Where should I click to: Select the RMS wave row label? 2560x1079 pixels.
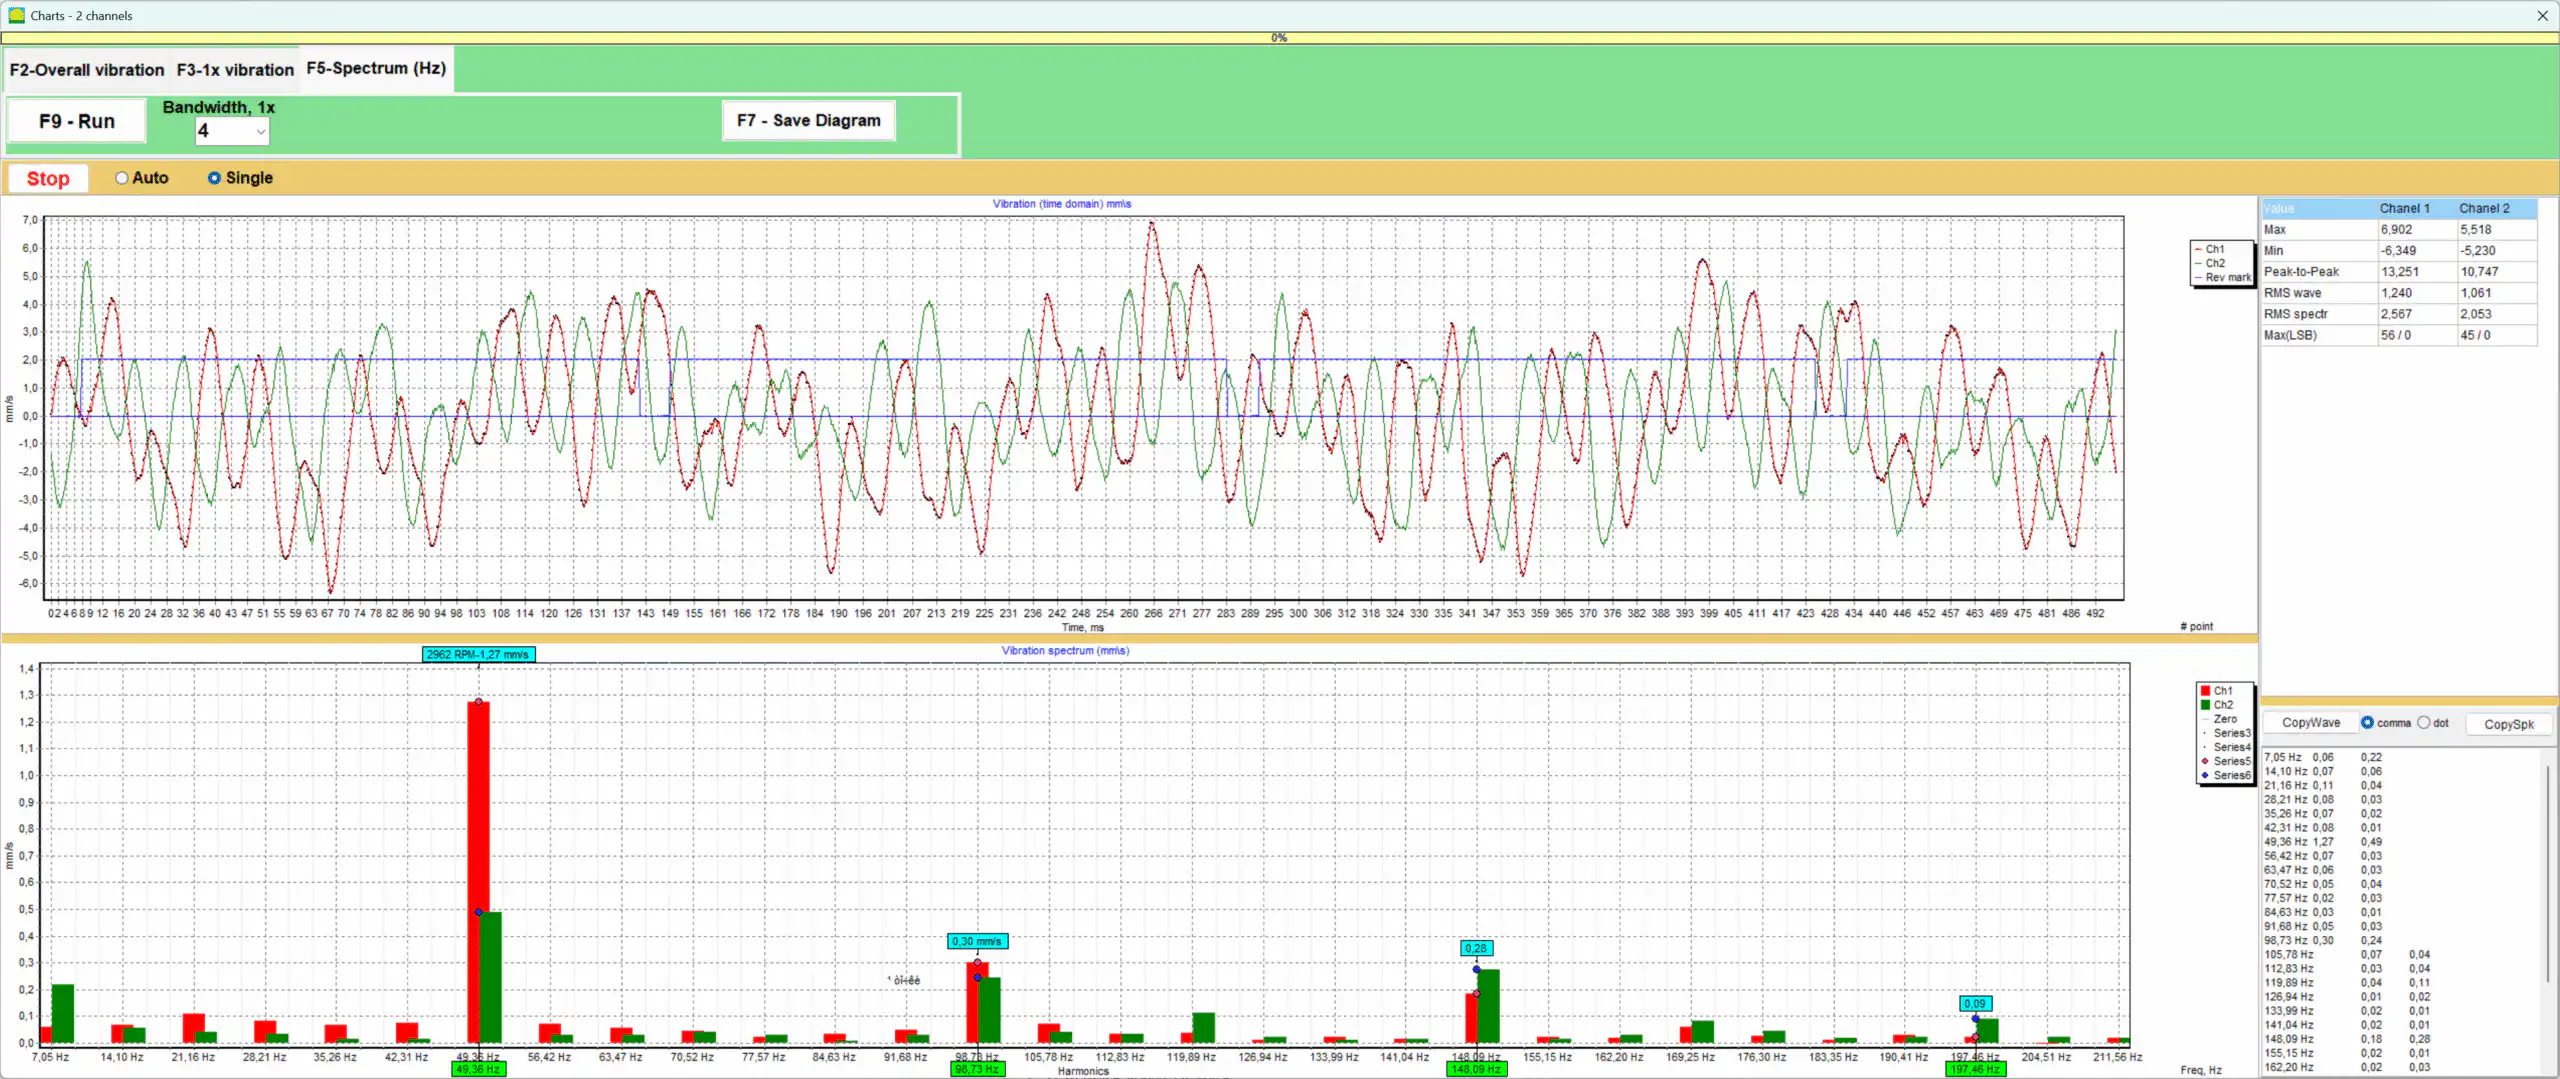[x=2292, y=293]
